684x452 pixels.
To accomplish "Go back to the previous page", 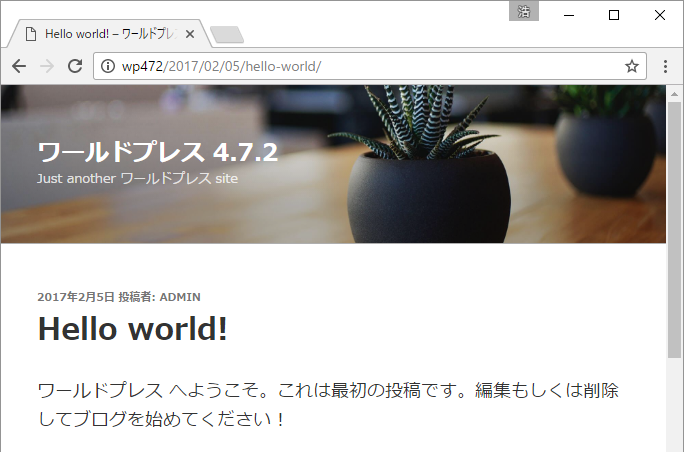I will pyautogui.click(x=19, y=66).
